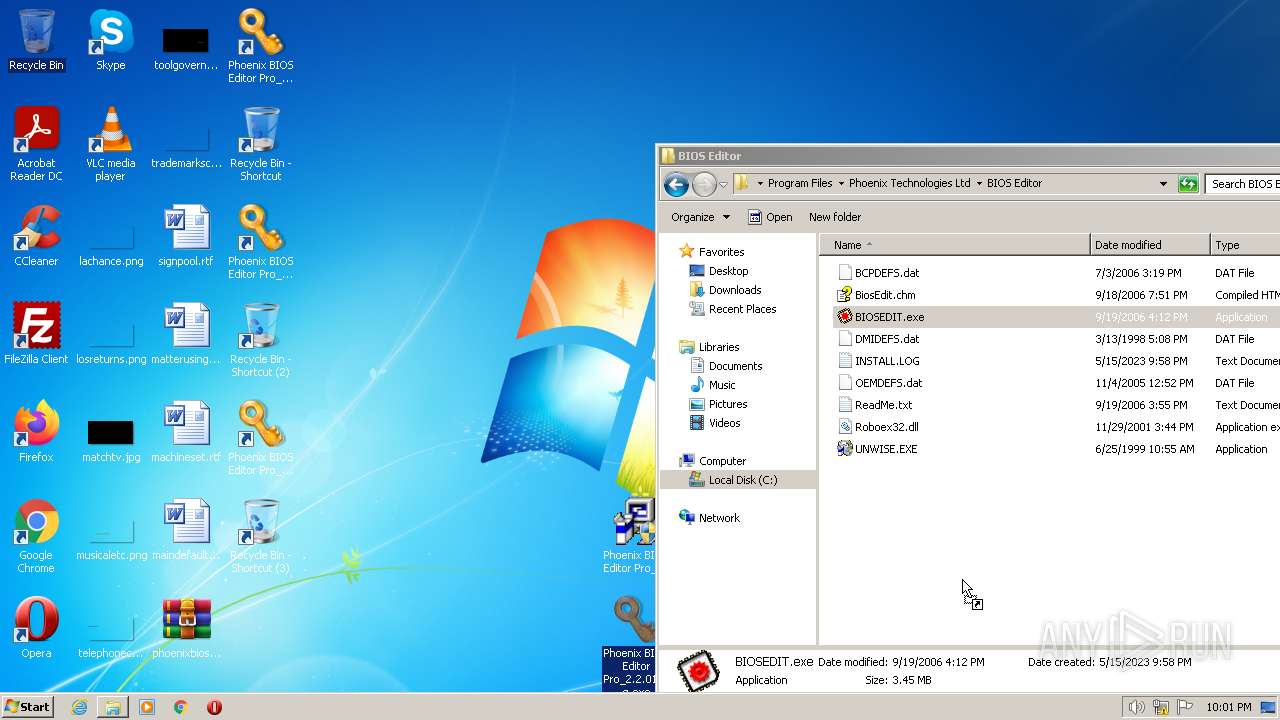Image resolution: width=1280 pixels, height=720 pixels.
Task: Sort files by the Type column
Action: coord(1245,245)
